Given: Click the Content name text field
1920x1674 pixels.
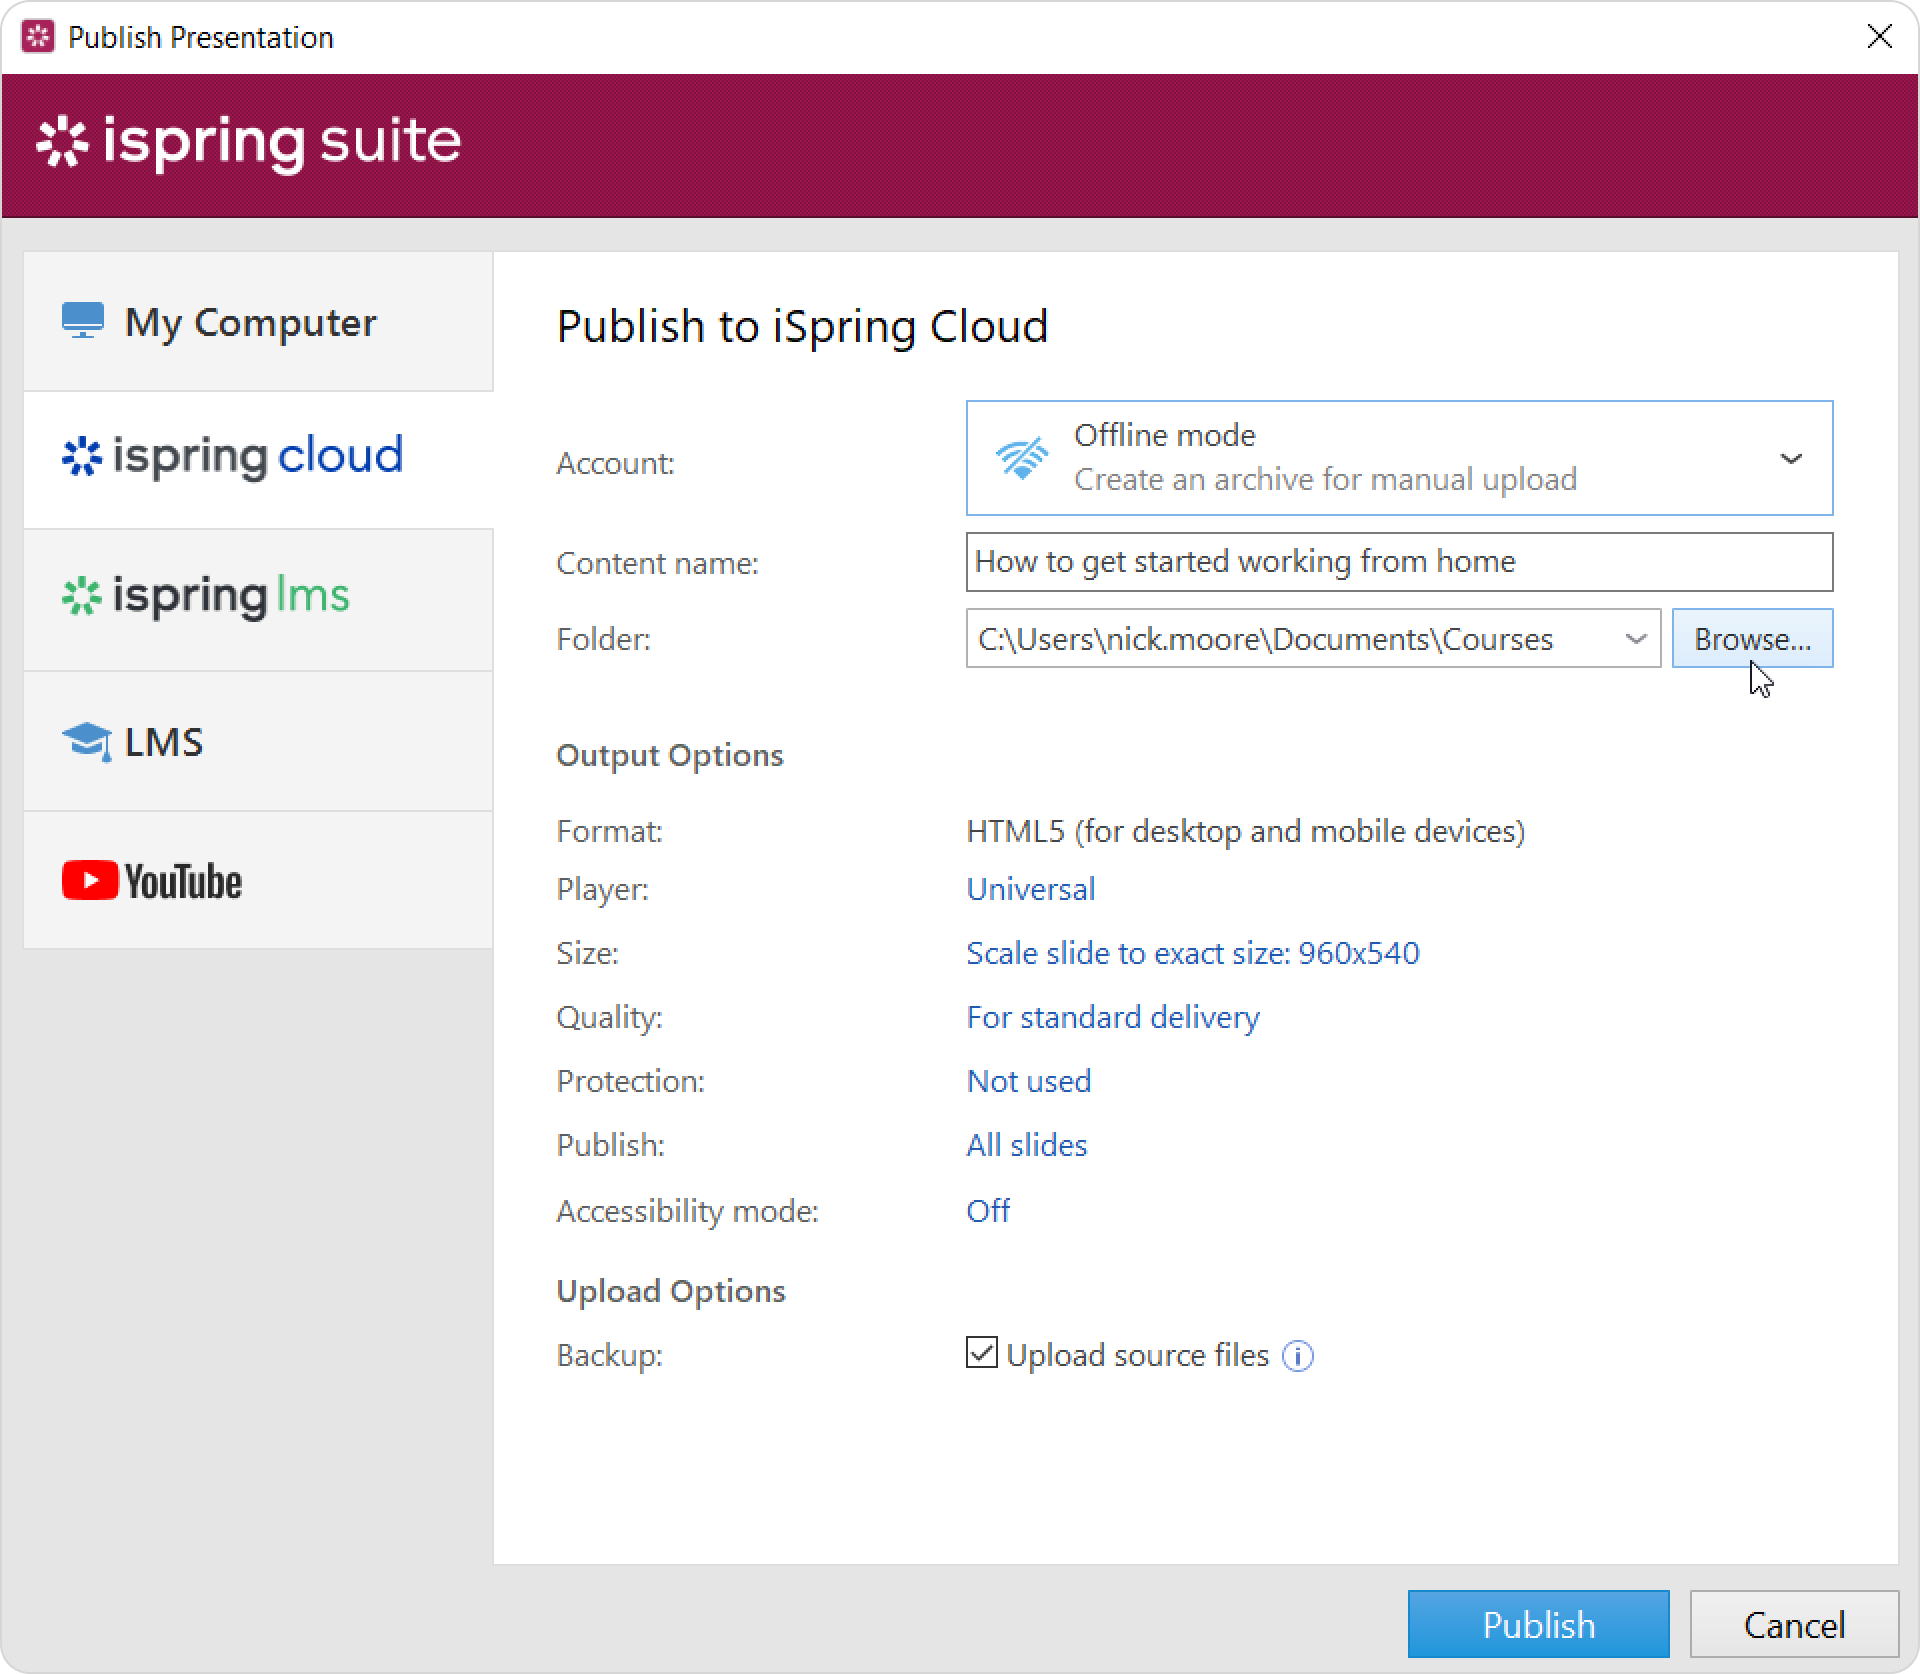Looking at the screenshot, I should (x=1398, y=562).
